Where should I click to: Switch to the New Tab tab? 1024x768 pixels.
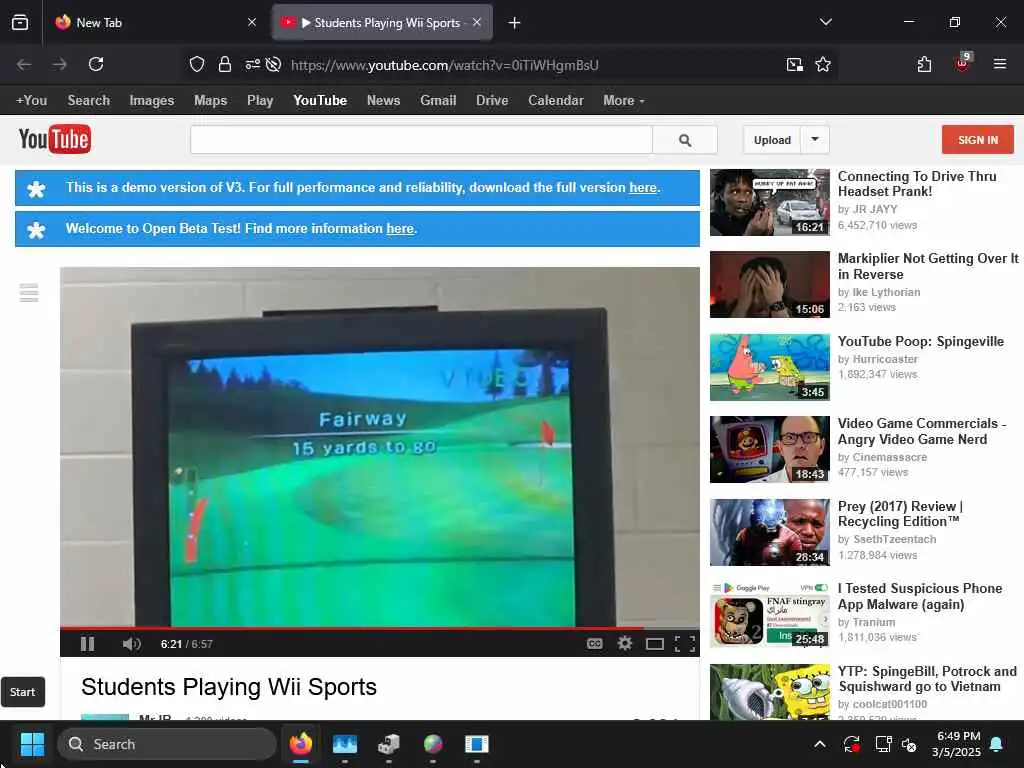pyautogui.click(x=155, y=23)
